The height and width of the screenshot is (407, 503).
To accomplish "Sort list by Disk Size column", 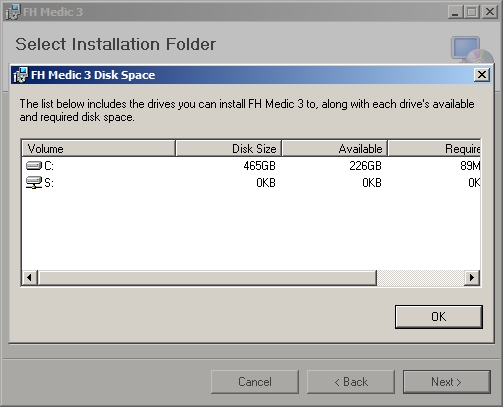I will (x=229, y=149).
